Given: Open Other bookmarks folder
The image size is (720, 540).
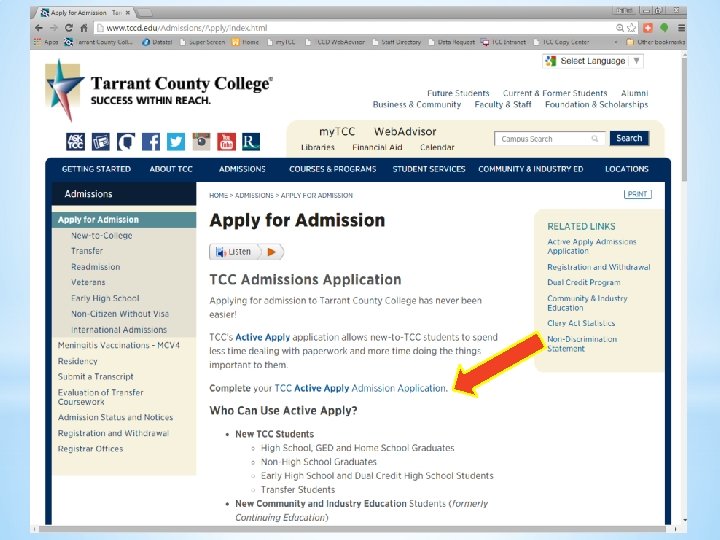Looking at the screenshot, I should pyautogui.click(x=656, y=42).
